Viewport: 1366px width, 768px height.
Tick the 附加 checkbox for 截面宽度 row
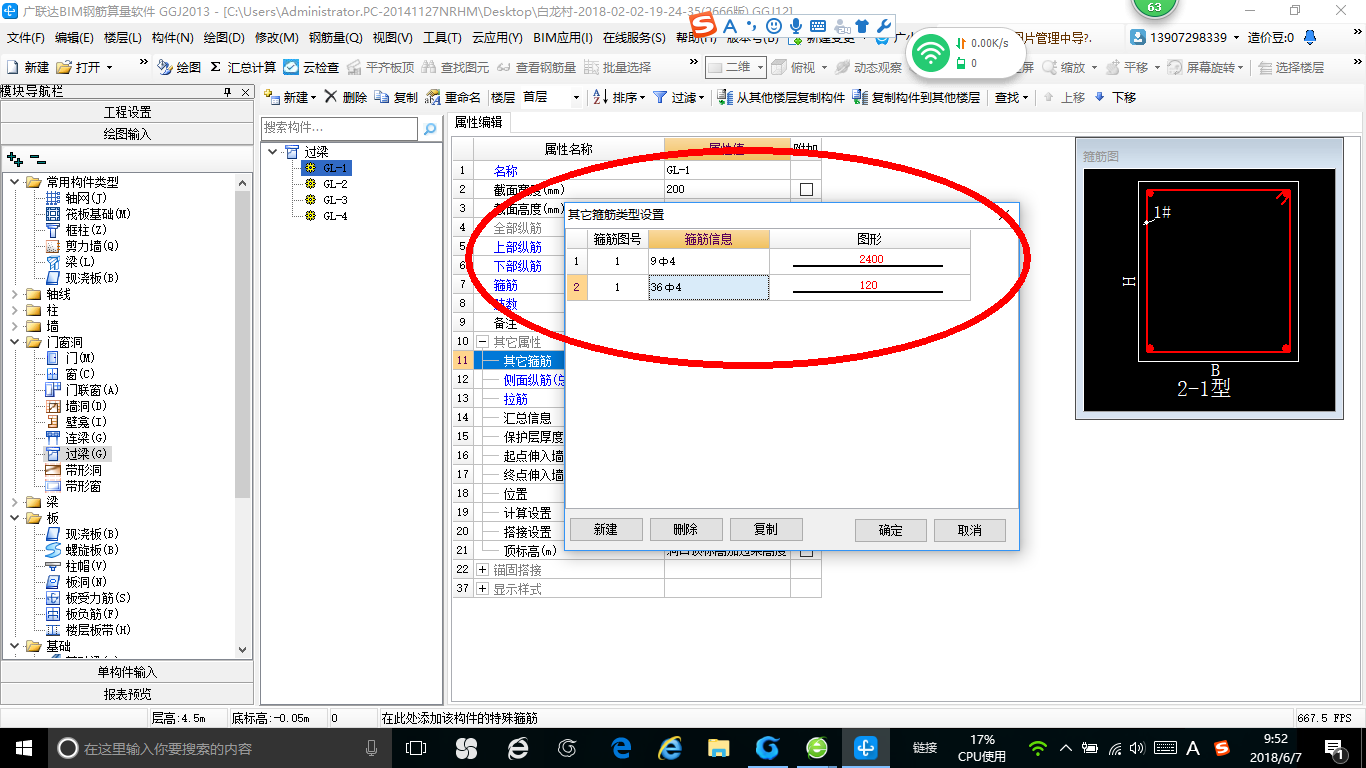pos(806,189)
